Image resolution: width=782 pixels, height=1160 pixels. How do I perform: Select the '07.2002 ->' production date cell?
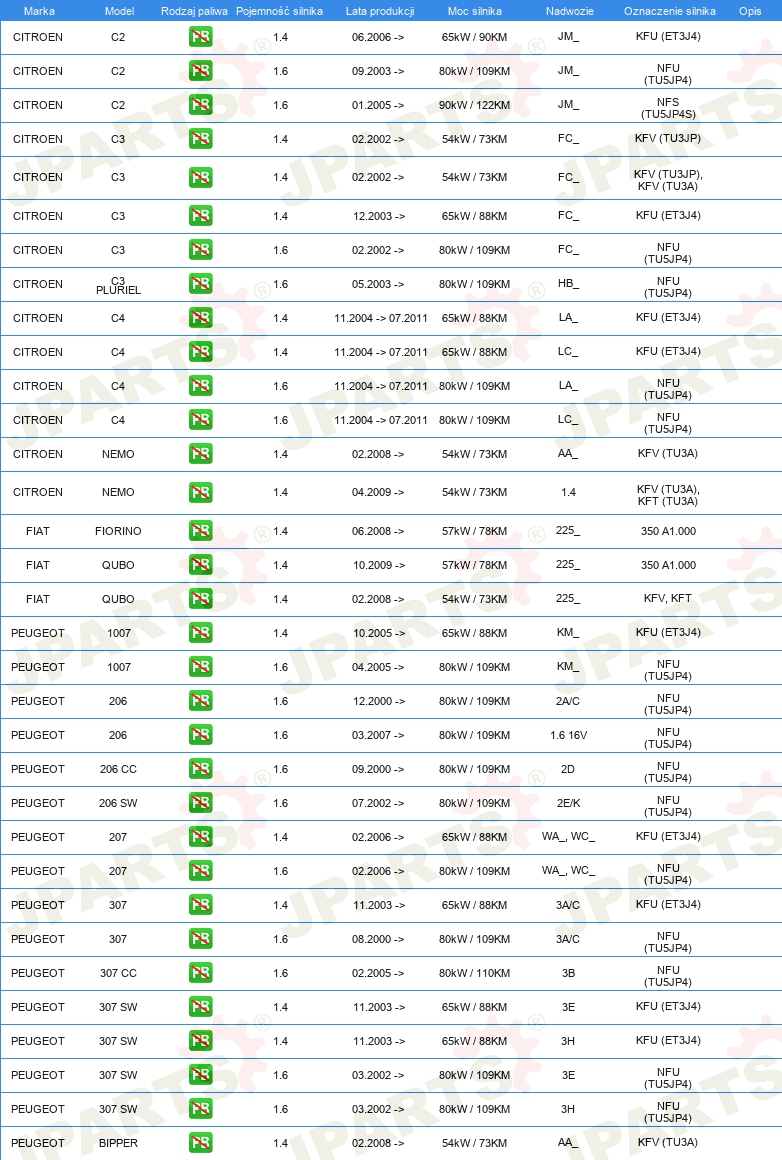(378, 803)
